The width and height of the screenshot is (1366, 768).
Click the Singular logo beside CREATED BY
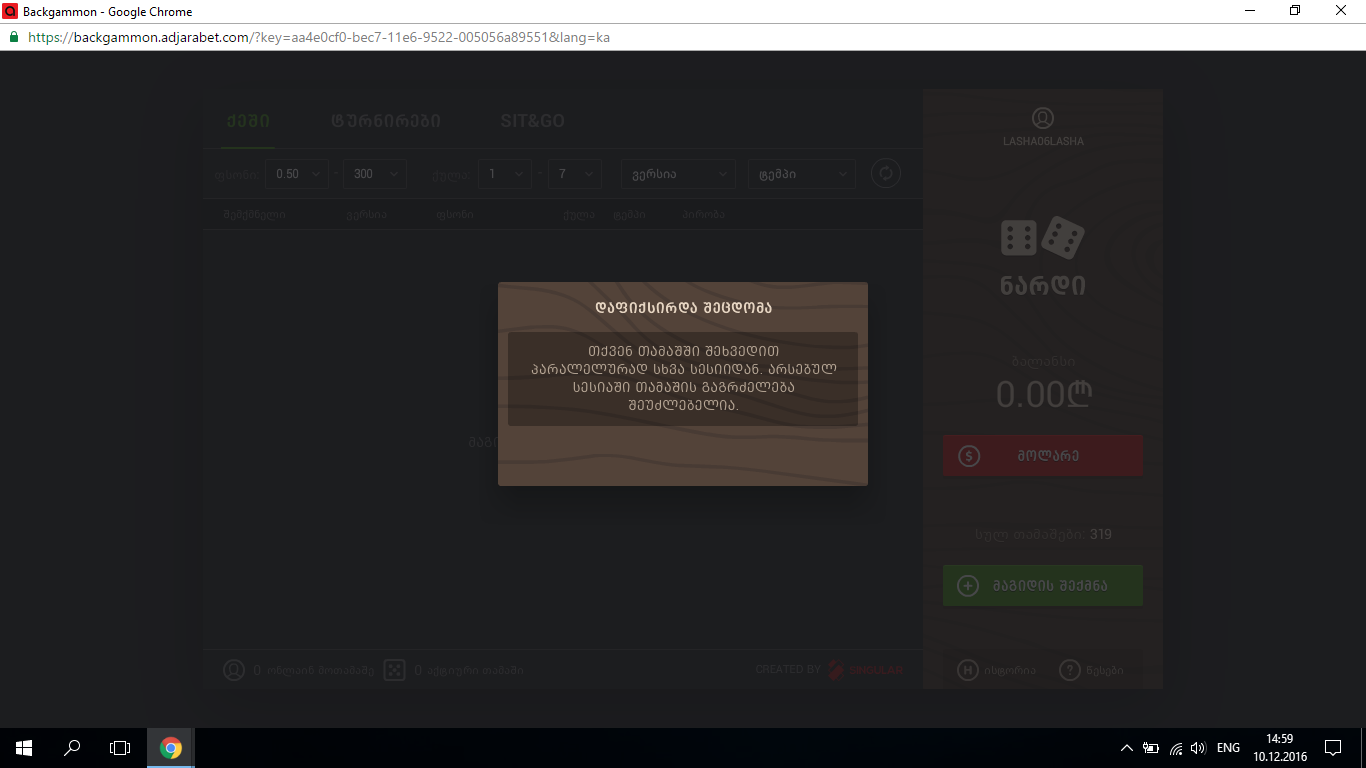[x=866, y=670]
